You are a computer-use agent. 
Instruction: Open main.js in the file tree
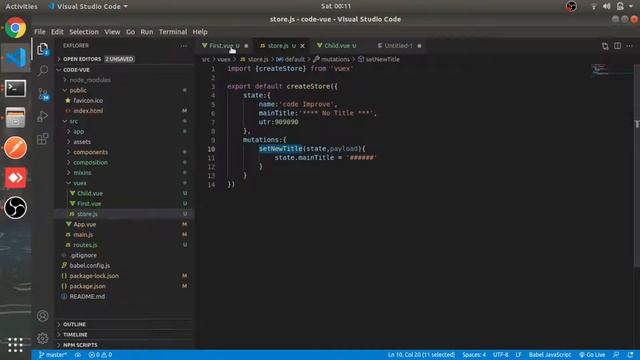pyautogui.click(x=124, y=235)
